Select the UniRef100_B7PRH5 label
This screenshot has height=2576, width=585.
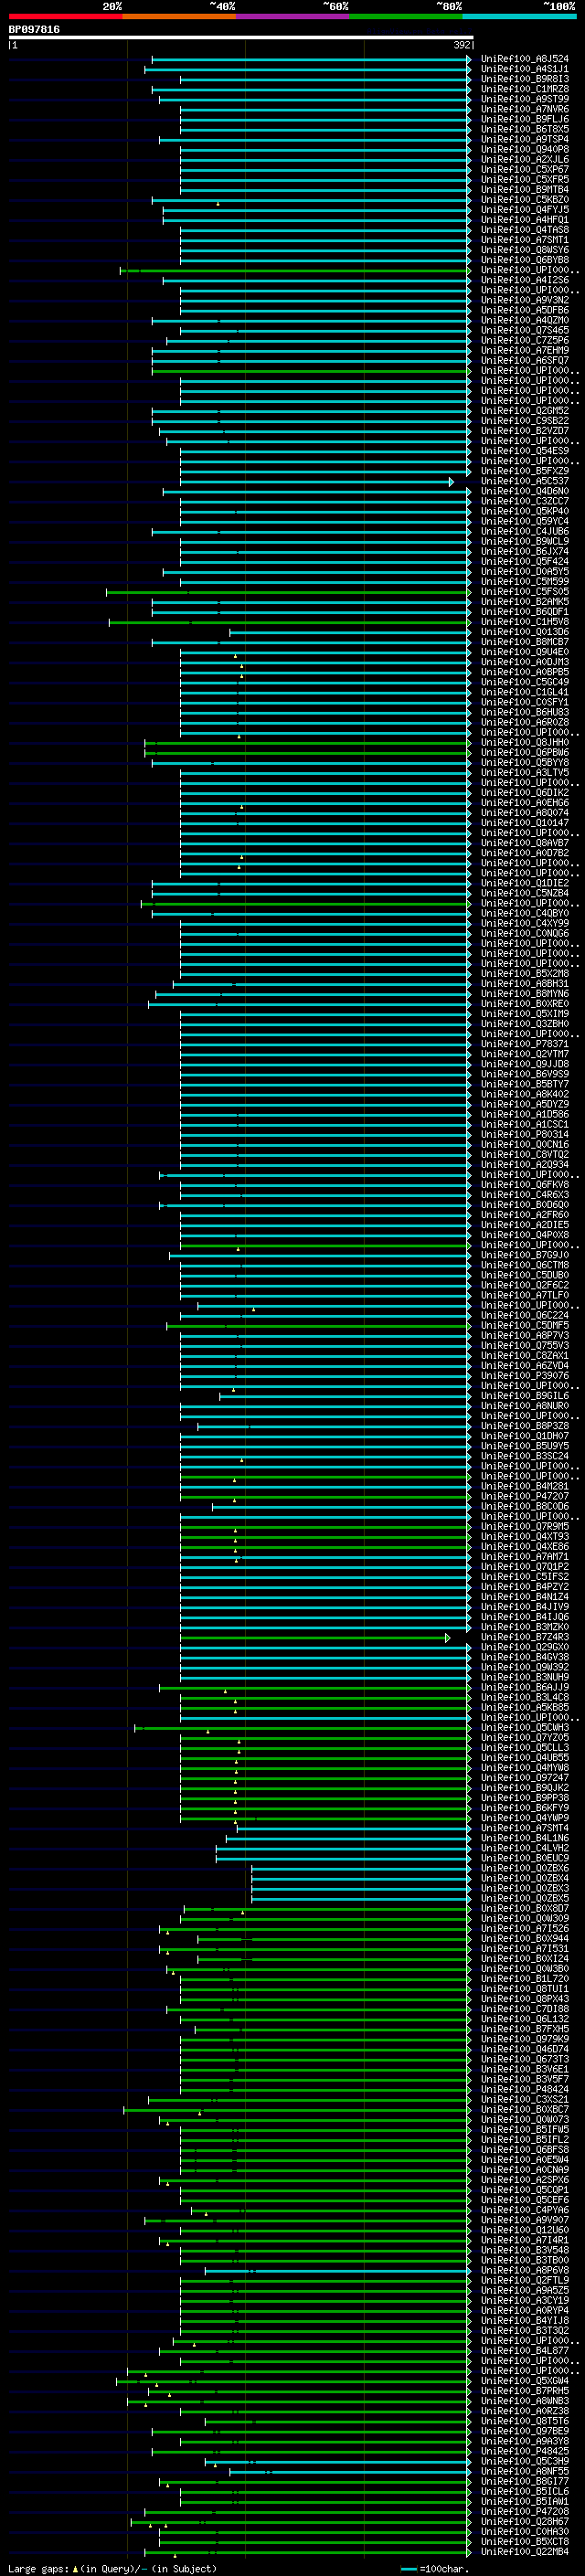click(524, 2390)
